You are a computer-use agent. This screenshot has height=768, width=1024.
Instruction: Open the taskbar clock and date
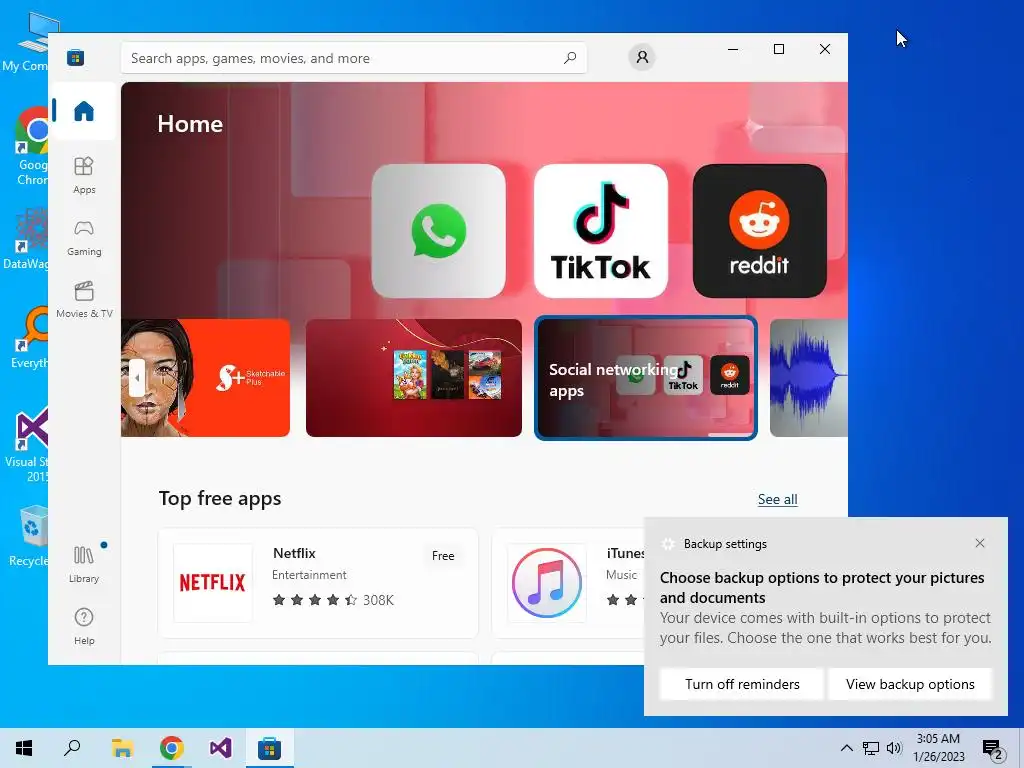(938, 748)
